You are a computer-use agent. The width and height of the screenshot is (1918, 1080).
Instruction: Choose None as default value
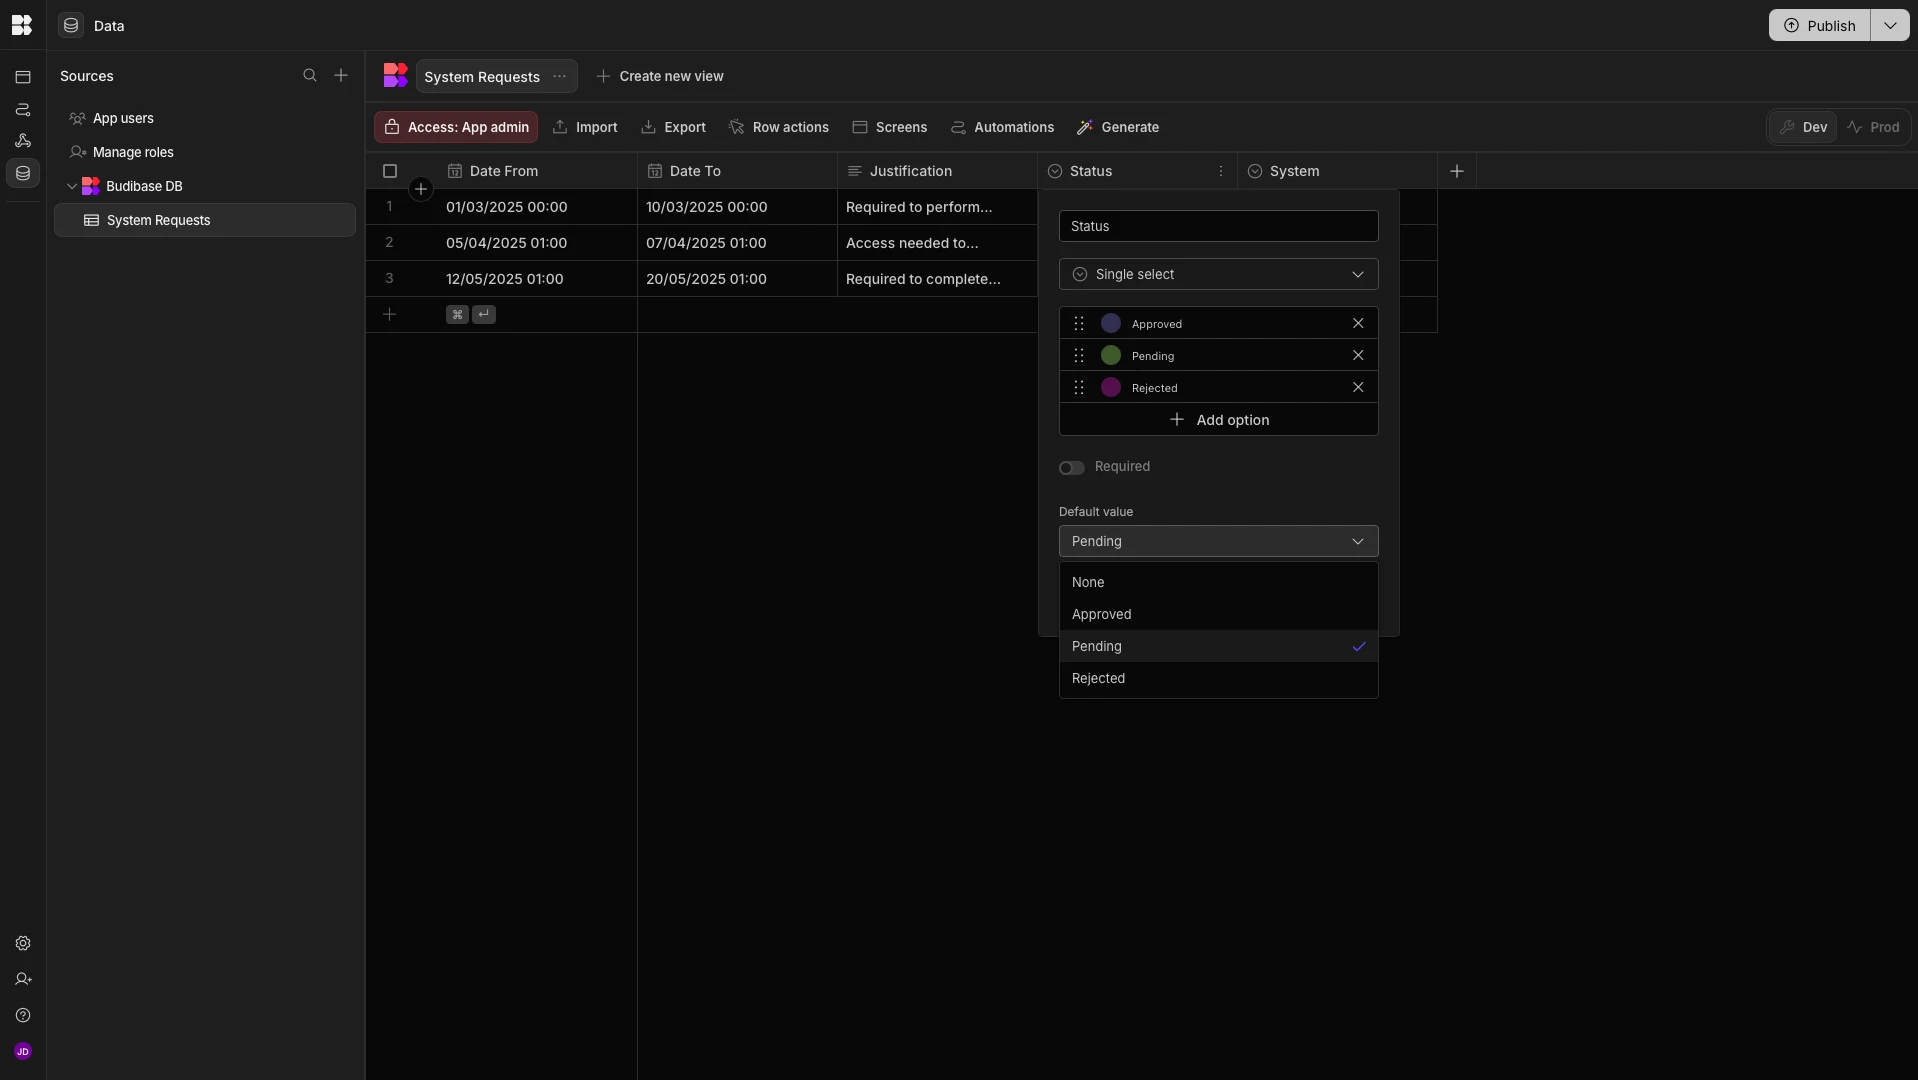click(x=1218, y=582)
